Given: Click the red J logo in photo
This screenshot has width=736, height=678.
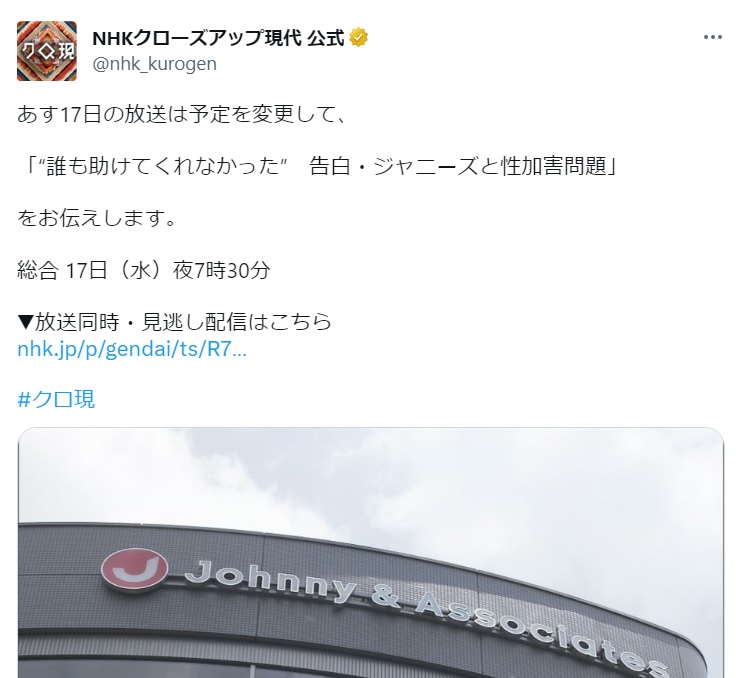Looking at the screenshot, I should point(135,569).
